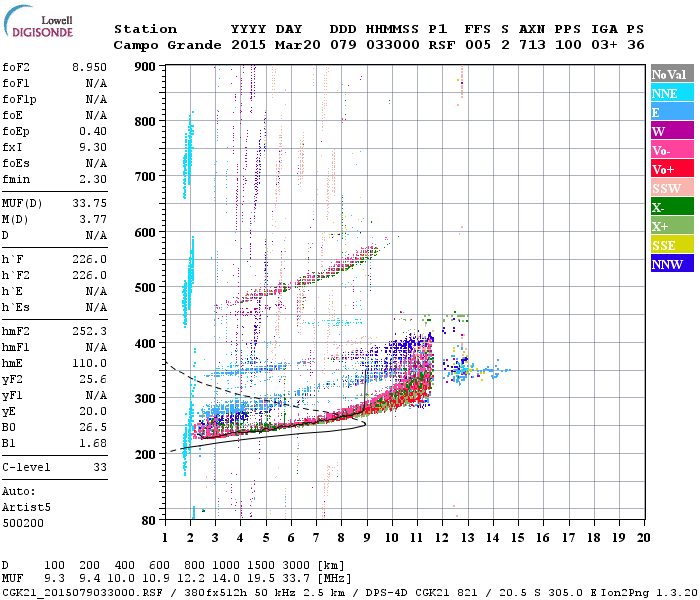Click the 20 MHz frequency axis label
700x600 pixels.
coord(643,538)
